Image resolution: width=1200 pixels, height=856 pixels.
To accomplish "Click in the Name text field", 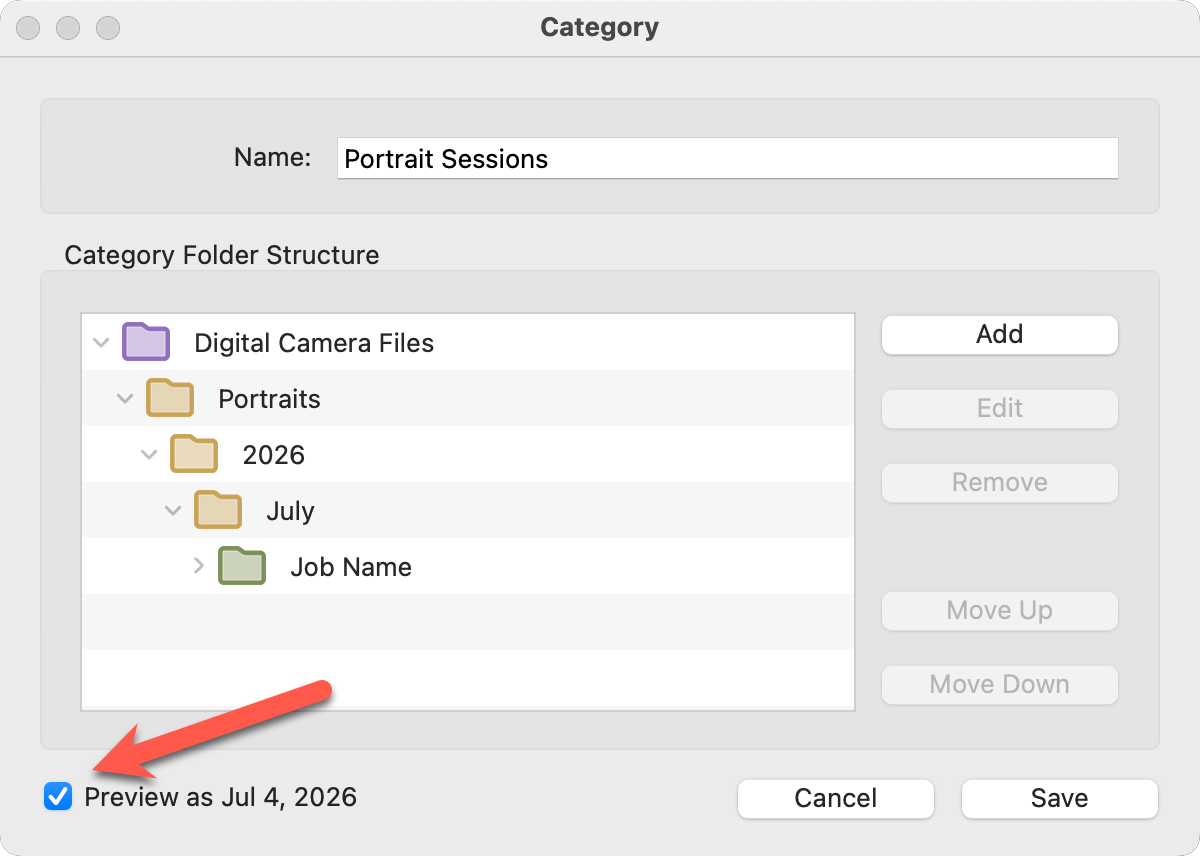I will pyautogui.click(x=727, y=158).
